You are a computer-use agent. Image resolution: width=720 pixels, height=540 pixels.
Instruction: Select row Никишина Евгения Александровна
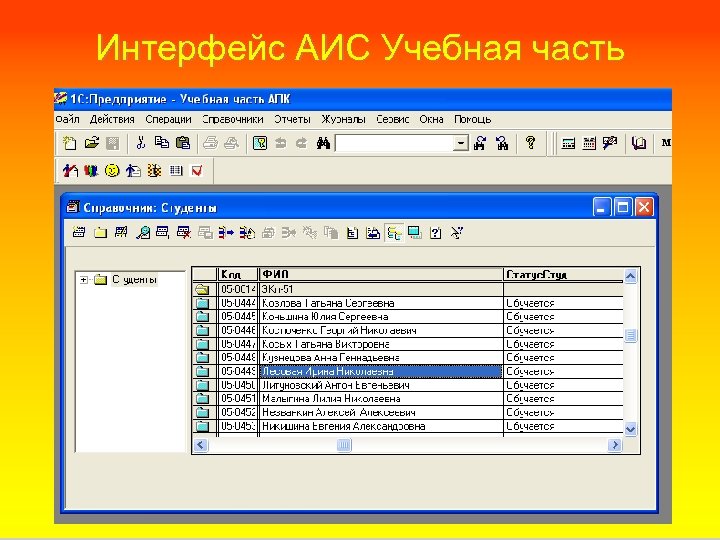tap(408, 426)
